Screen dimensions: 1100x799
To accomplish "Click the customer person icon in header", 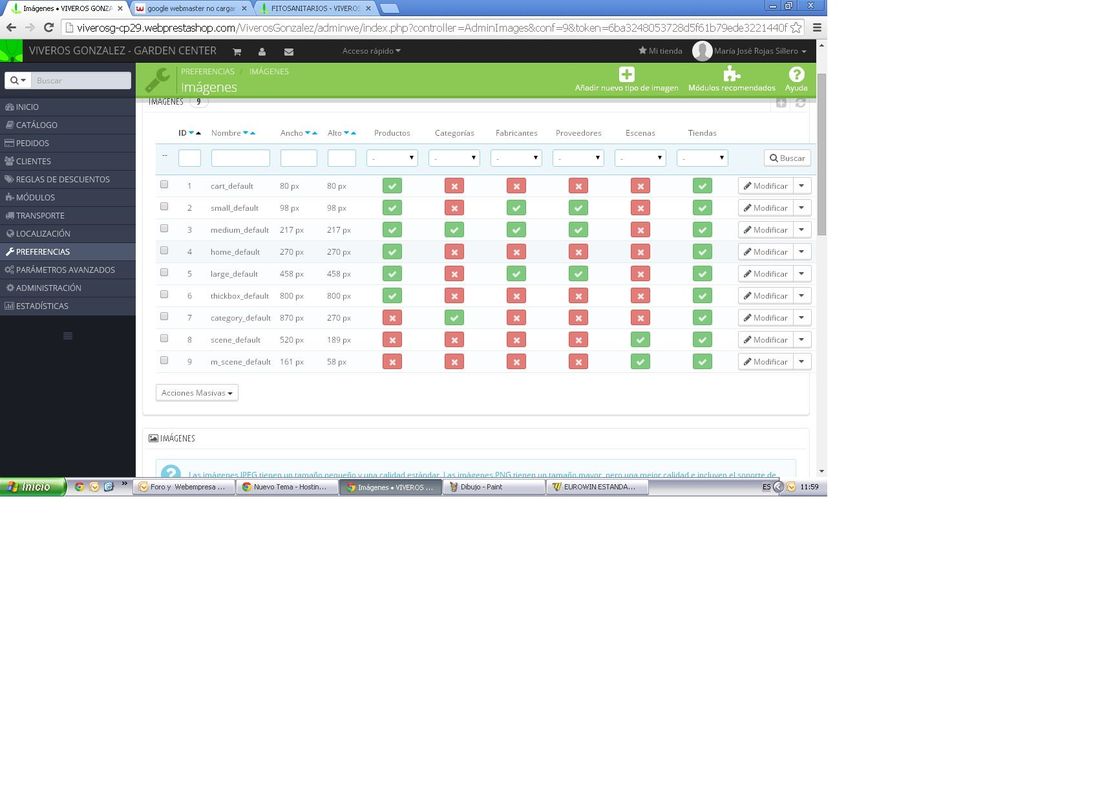I will coord(262,51).
